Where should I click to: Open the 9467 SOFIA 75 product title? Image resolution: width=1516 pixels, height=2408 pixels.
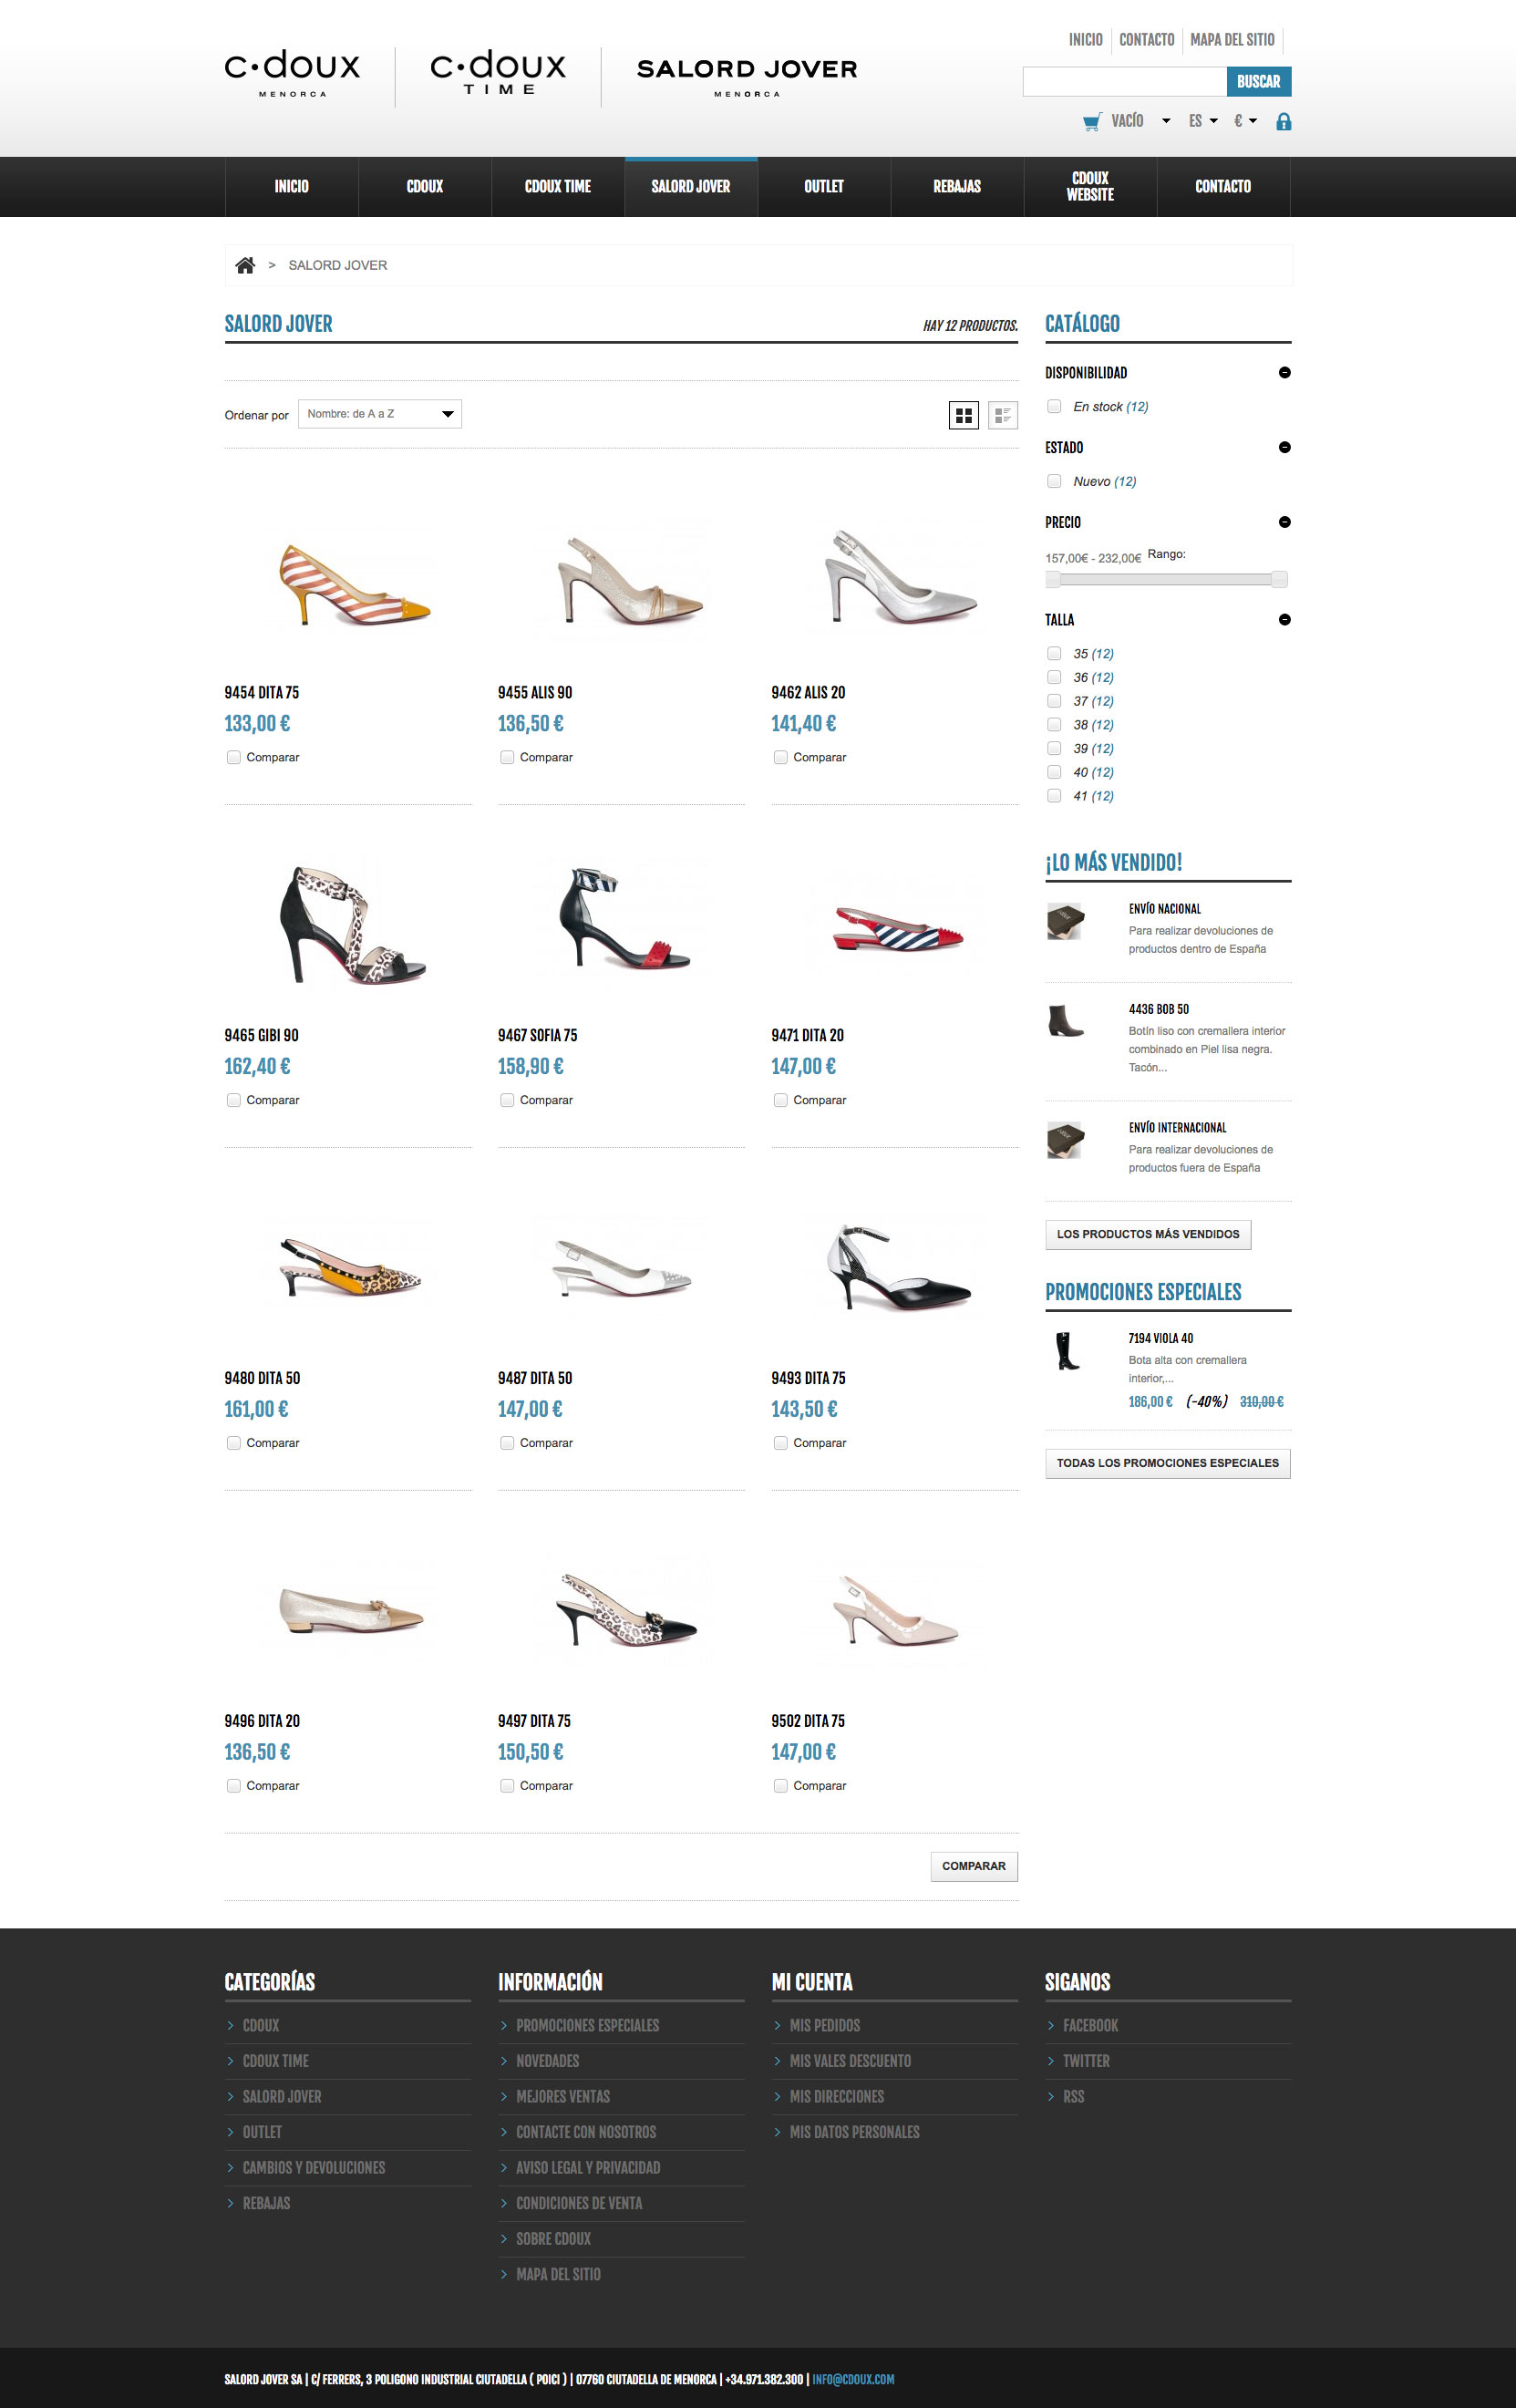click(538, 1035)
